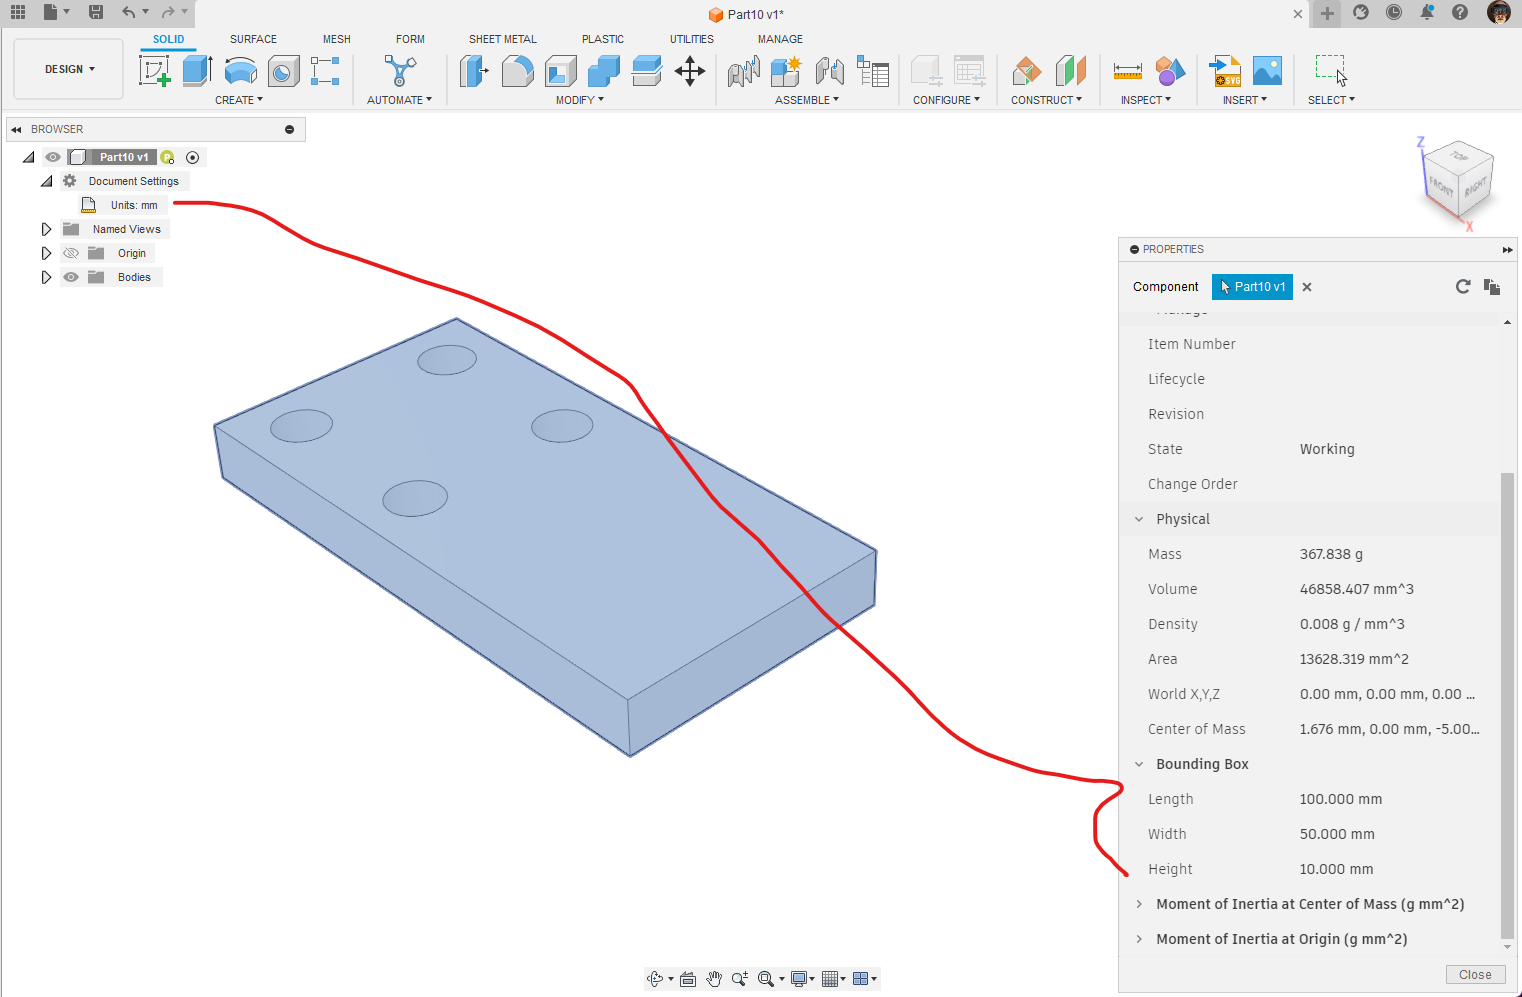Switch to the SURFACE tab

coord(252,39)
